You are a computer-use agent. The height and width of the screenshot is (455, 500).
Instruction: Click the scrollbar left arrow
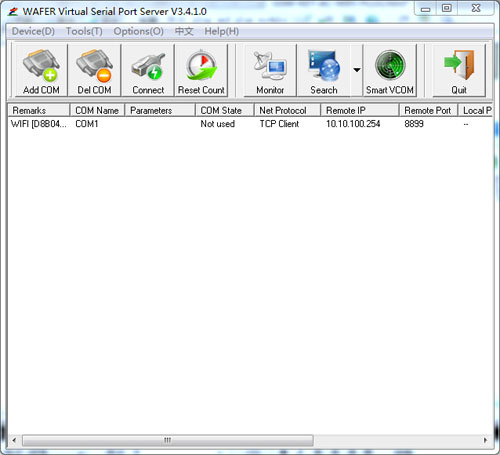pos(14,440)
